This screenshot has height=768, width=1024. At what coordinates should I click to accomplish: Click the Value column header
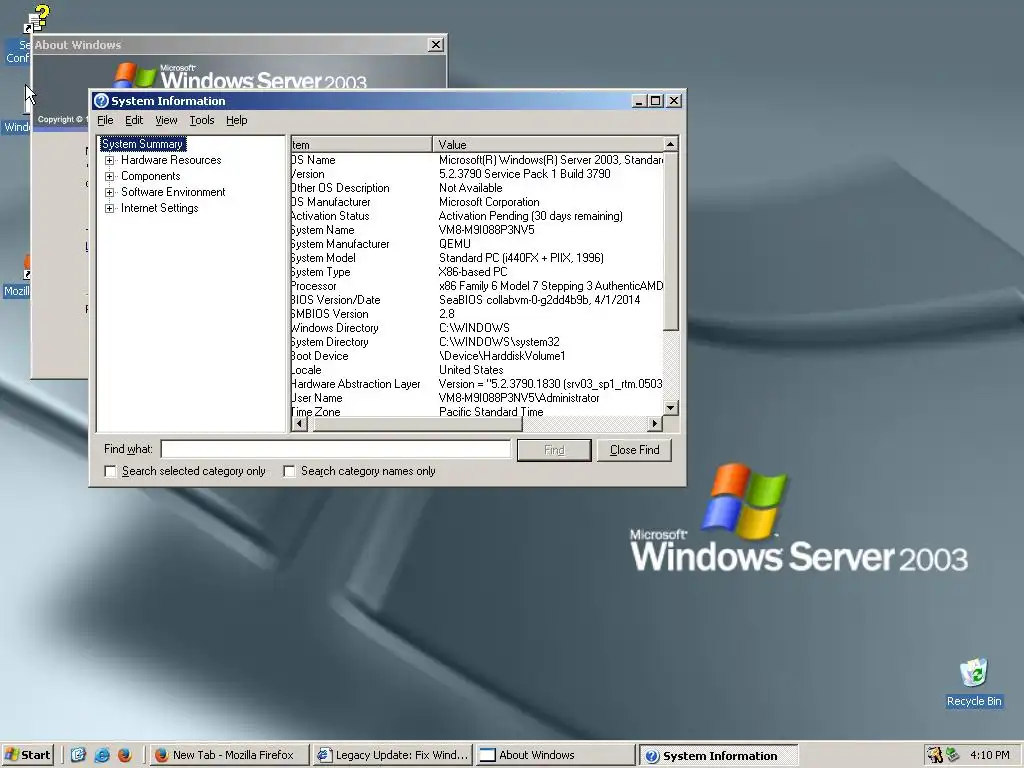pyautogui.click(x=547, y=144)
